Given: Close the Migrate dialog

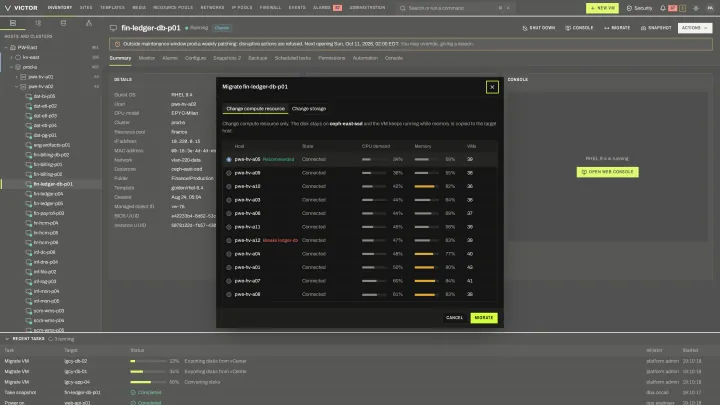Looking at the screenshot, I should tap(492, 87).
